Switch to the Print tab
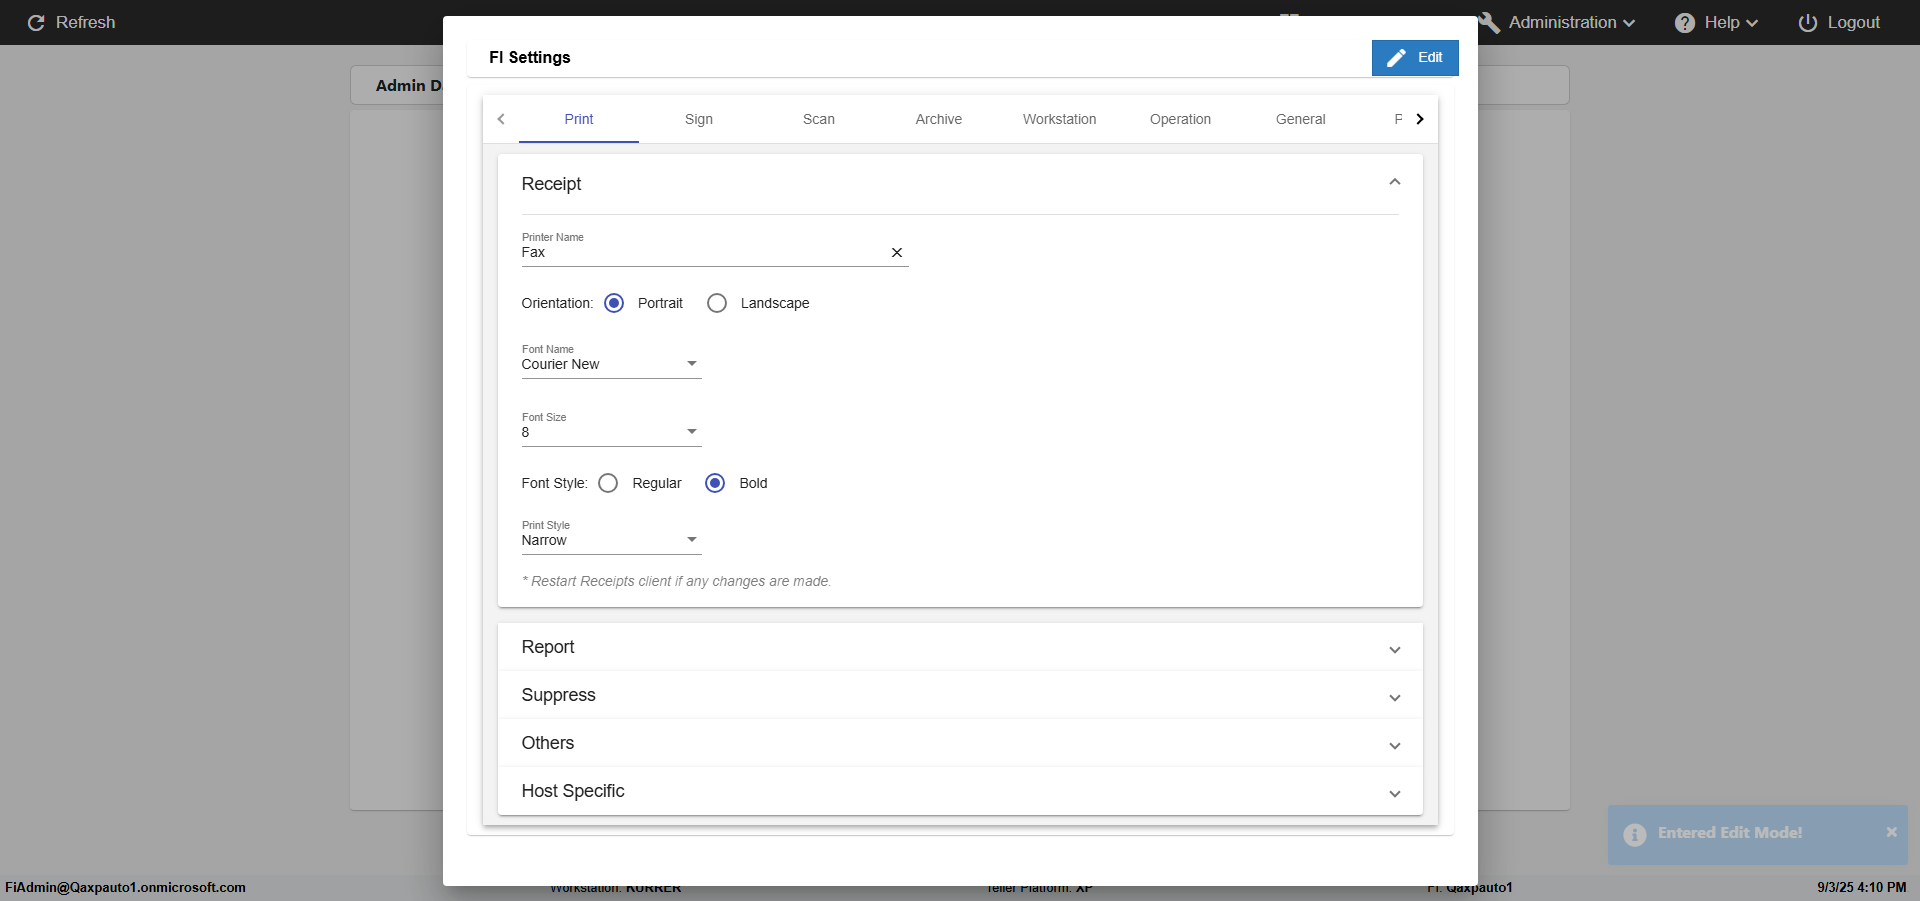Viewport: 1920px width, 901px height. [x=579, y=119]
